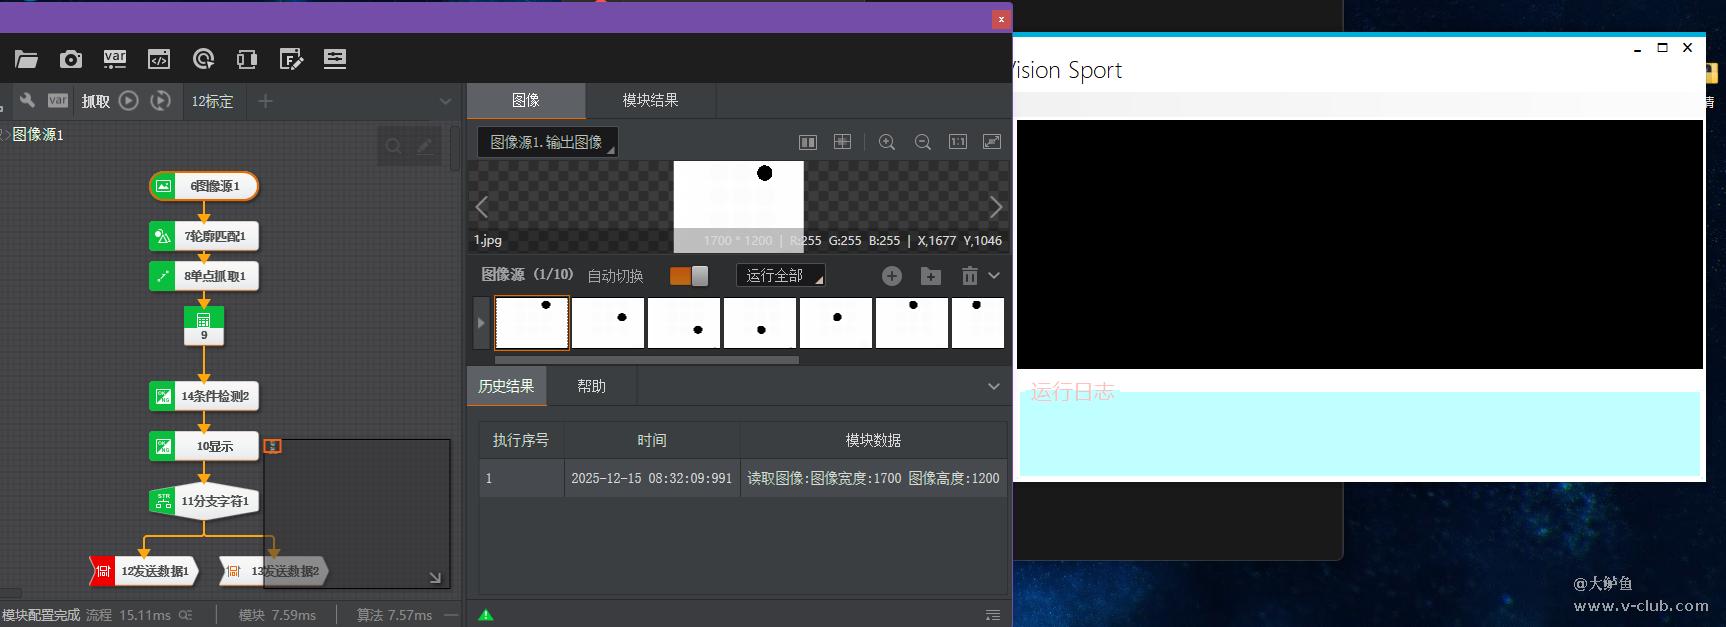Collapse the 历史结果 panel with chevron
1726x627 pixels.
pyautogui.click(x=993, y=386)
